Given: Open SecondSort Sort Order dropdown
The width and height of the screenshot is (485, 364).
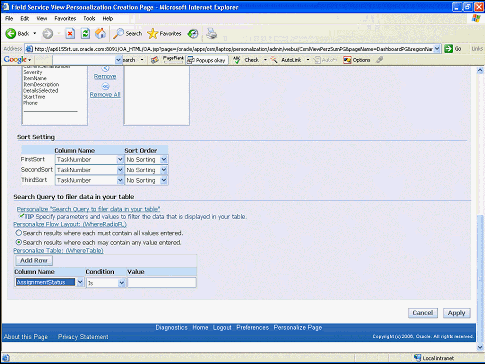Looking at the screenshot, I should [x=146, y=170].
